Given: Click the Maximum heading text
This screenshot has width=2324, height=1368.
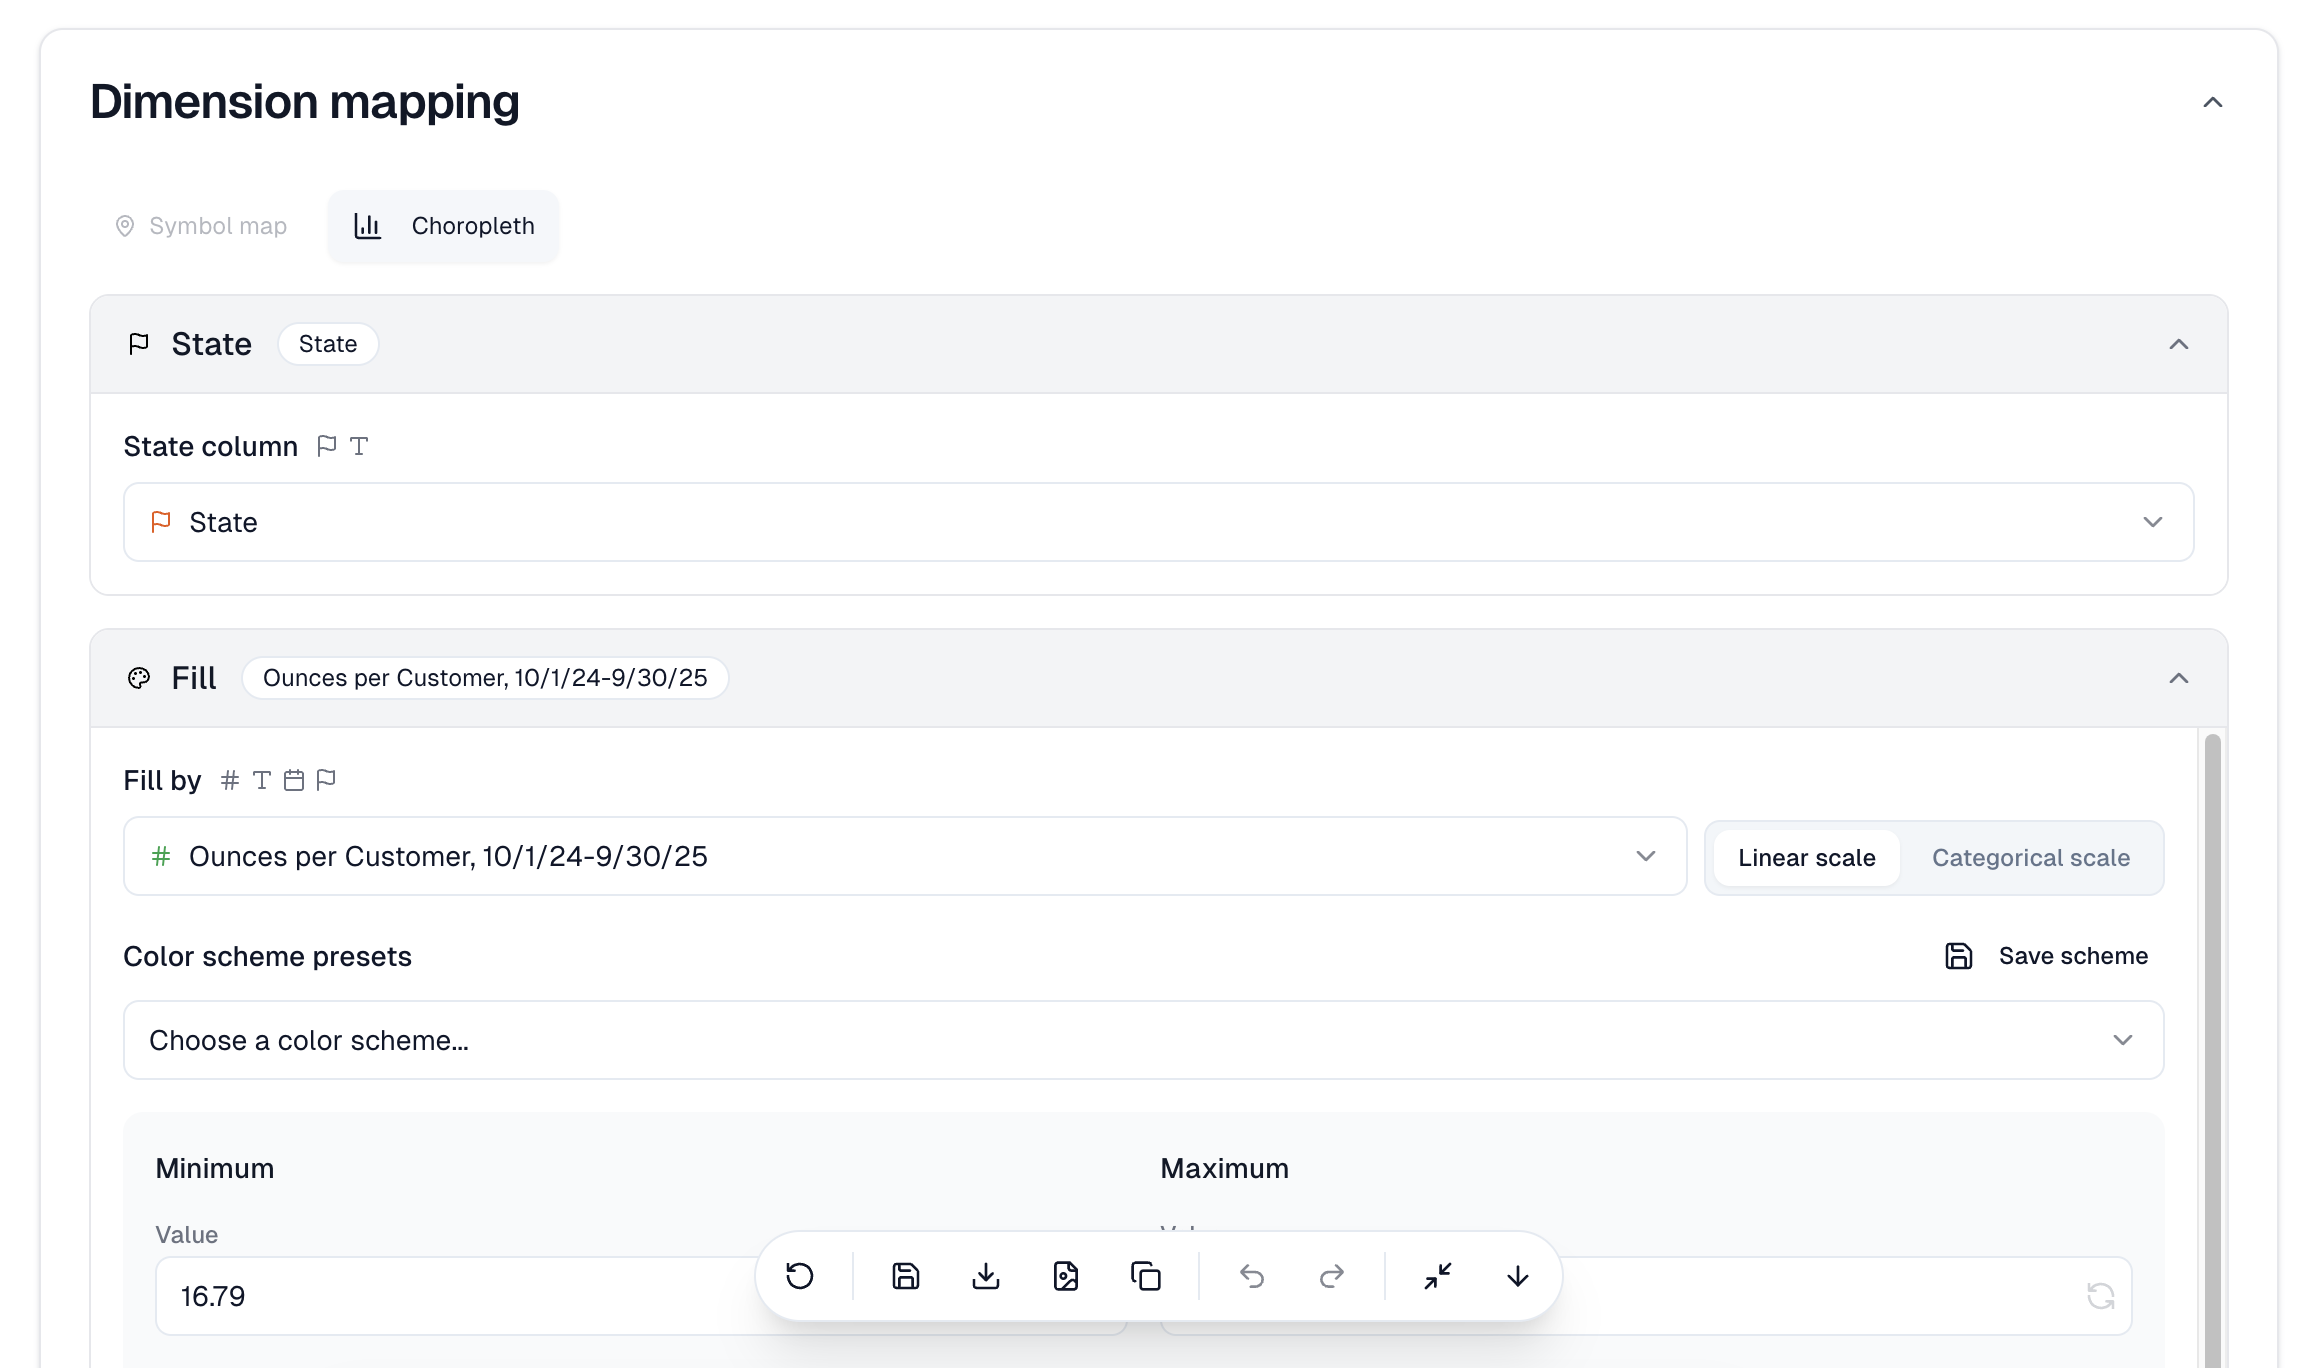Looking at the screenshot, I should 1224,1168.
